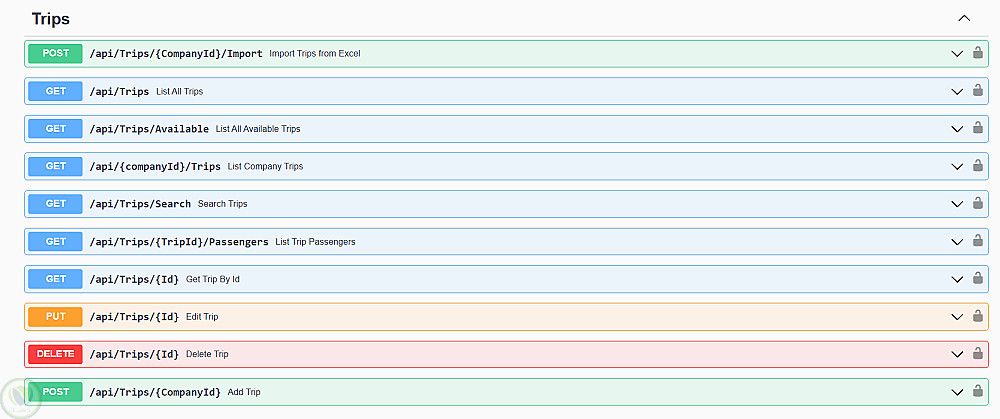The width and height of the screenshot is (1000, 419).
Task: Collapse the Trips section with top chevron
Action: pyautogui.click(x=964, y=18)
